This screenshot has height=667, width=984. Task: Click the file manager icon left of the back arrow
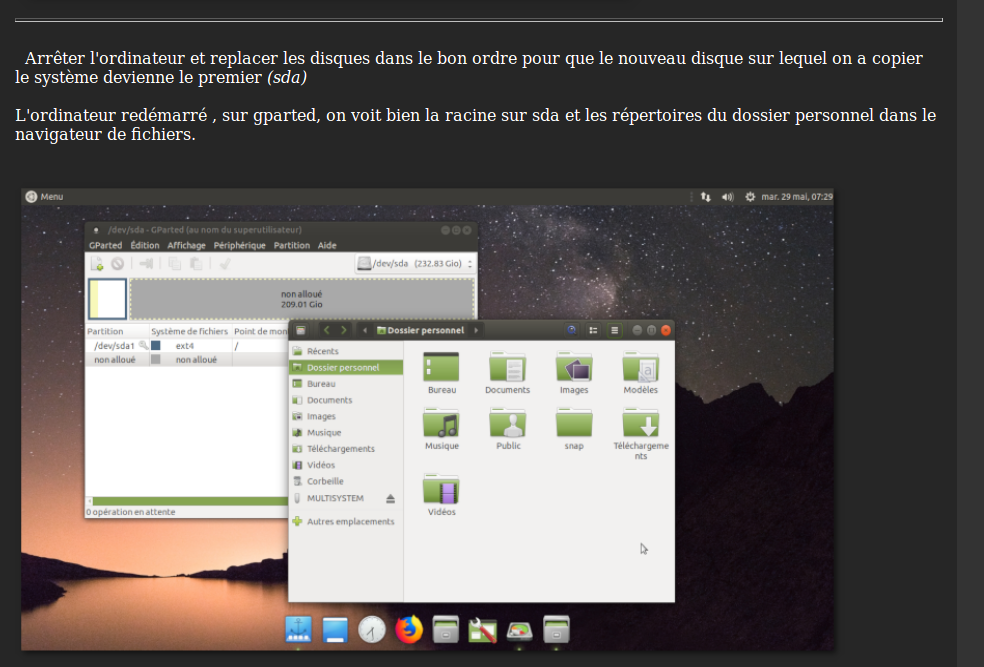click(301, 330)
